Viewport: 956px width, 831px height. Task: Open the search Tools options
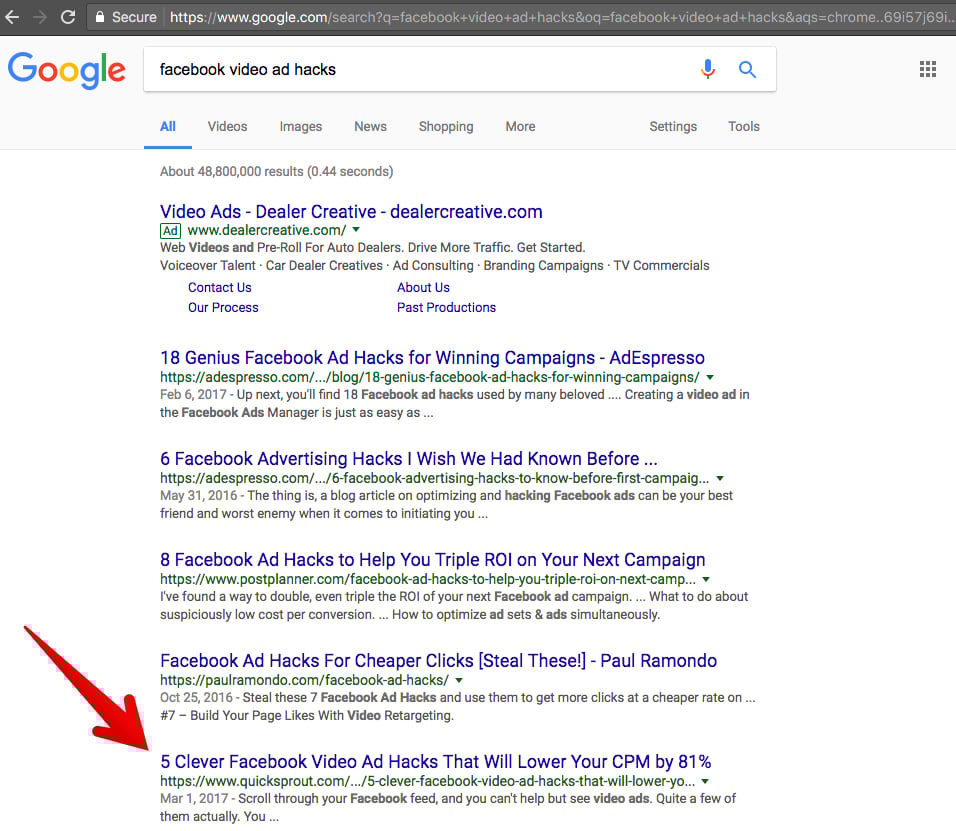pyautogui.click(x=743, y=126)
